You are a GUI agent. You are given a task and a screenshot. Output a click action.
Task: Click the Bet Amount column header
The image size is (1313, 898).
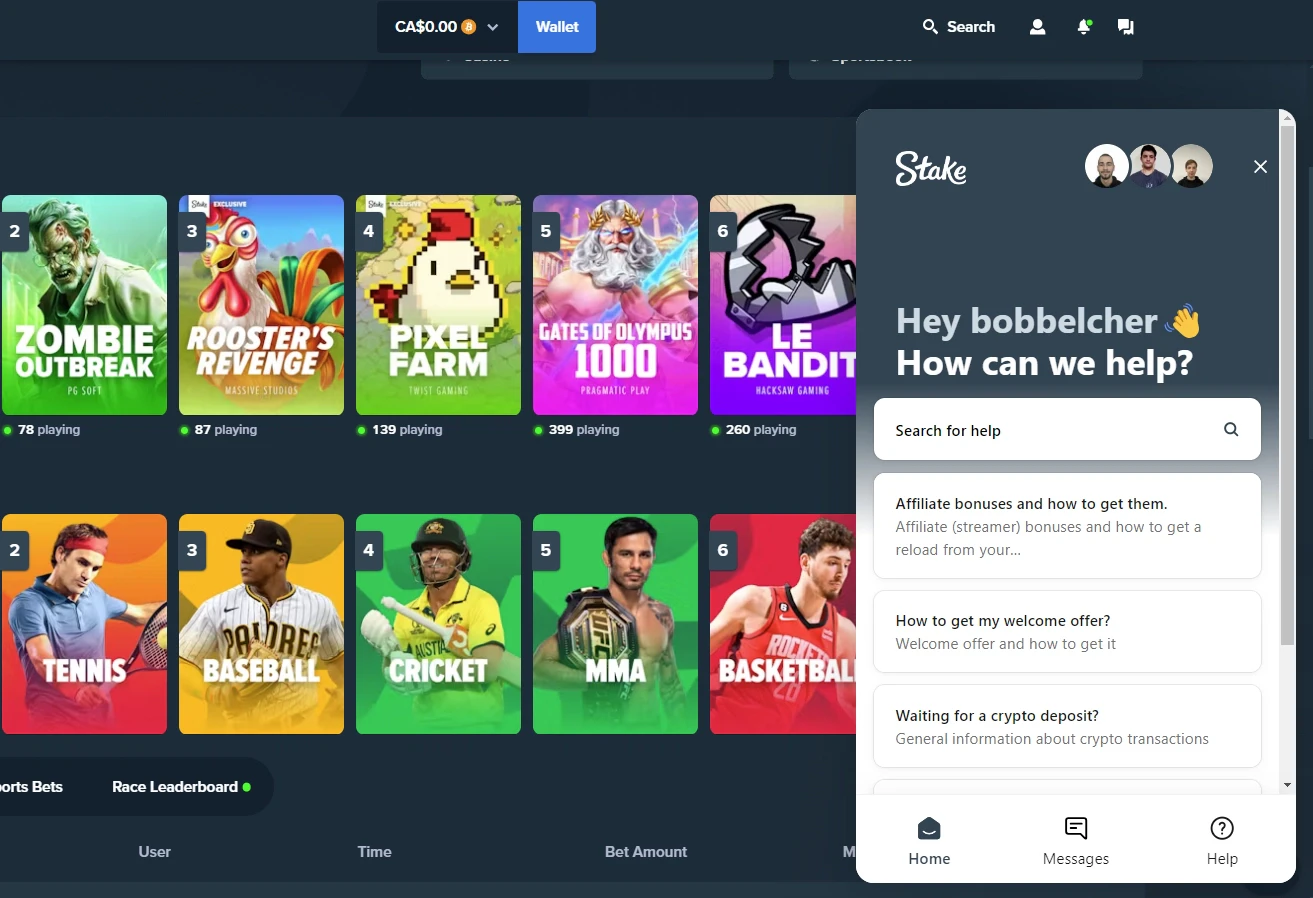click(646, 852)
